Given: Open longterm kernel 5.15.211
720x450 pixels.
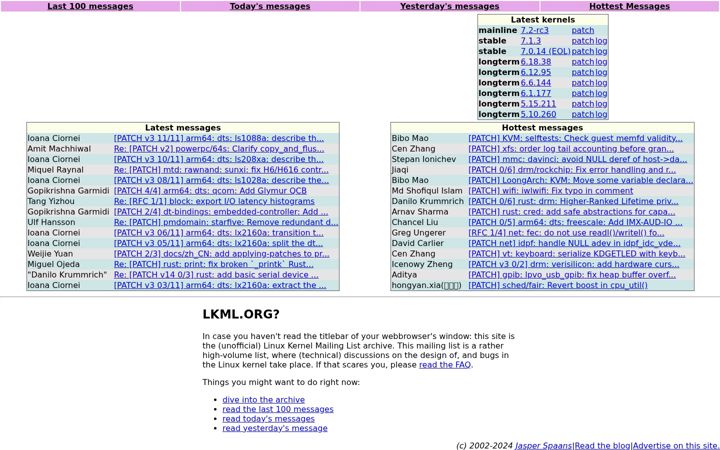Looking at the screenshot, I should pos(538,104).
